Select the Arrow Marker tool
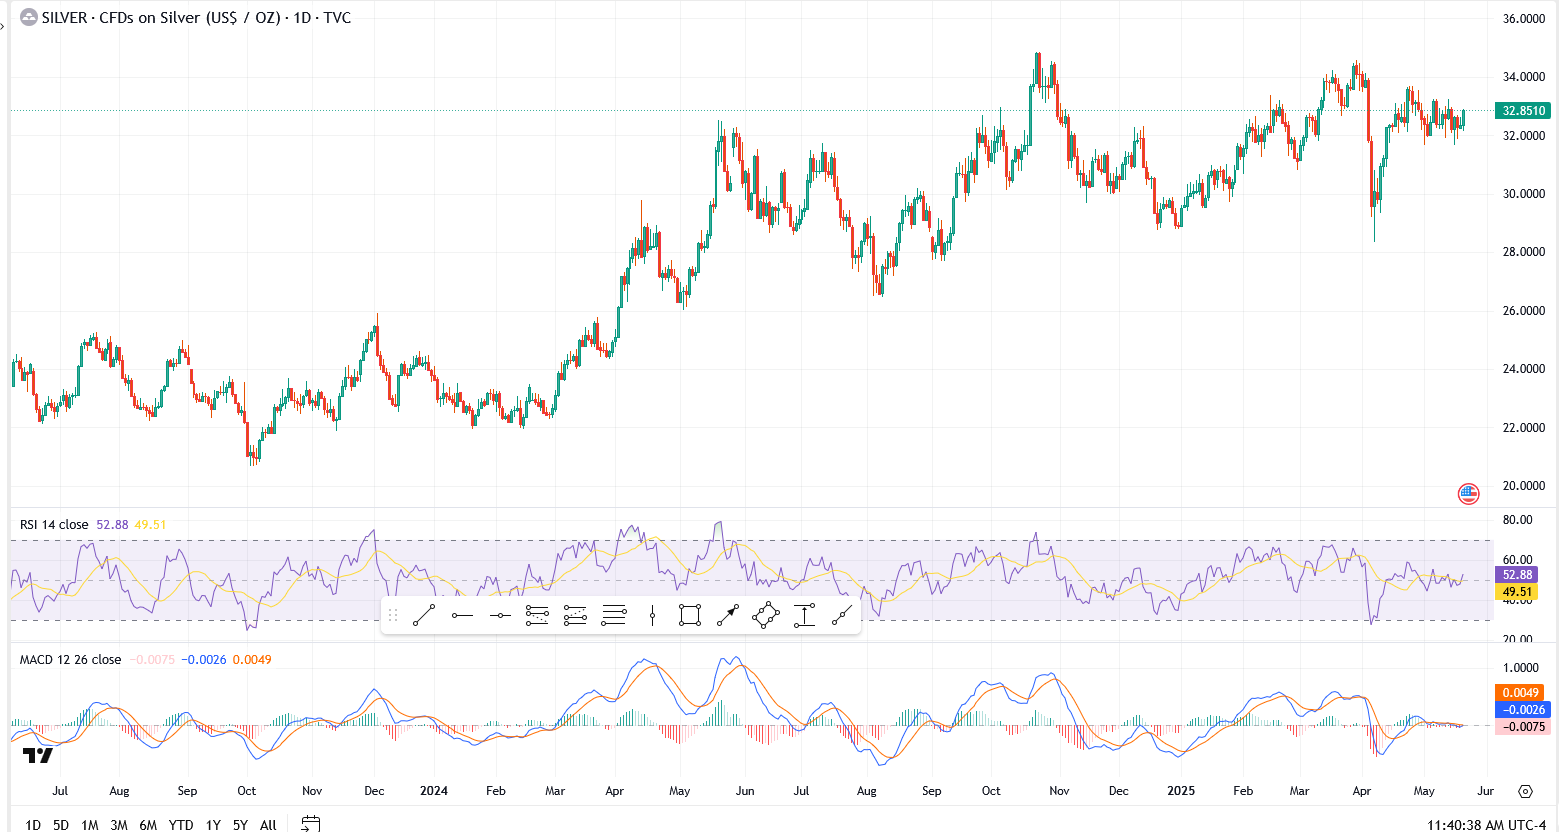 click(727, 615)
